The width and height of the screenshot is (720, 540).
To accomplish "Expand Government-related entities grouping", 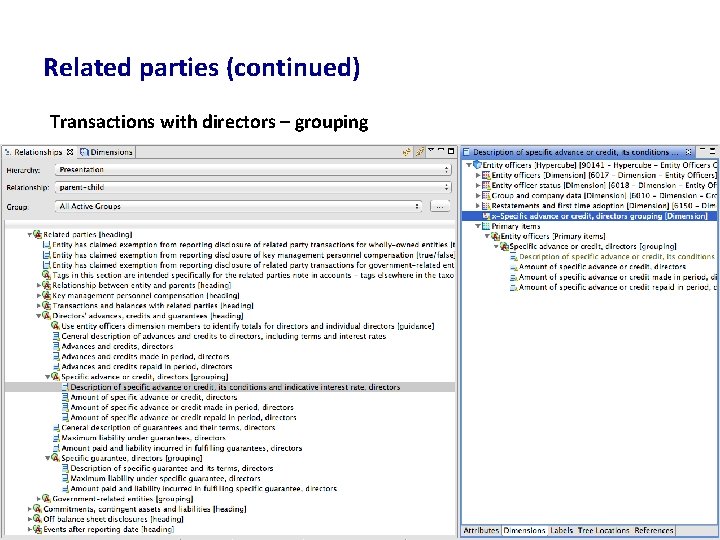I will tap(39, 499).
